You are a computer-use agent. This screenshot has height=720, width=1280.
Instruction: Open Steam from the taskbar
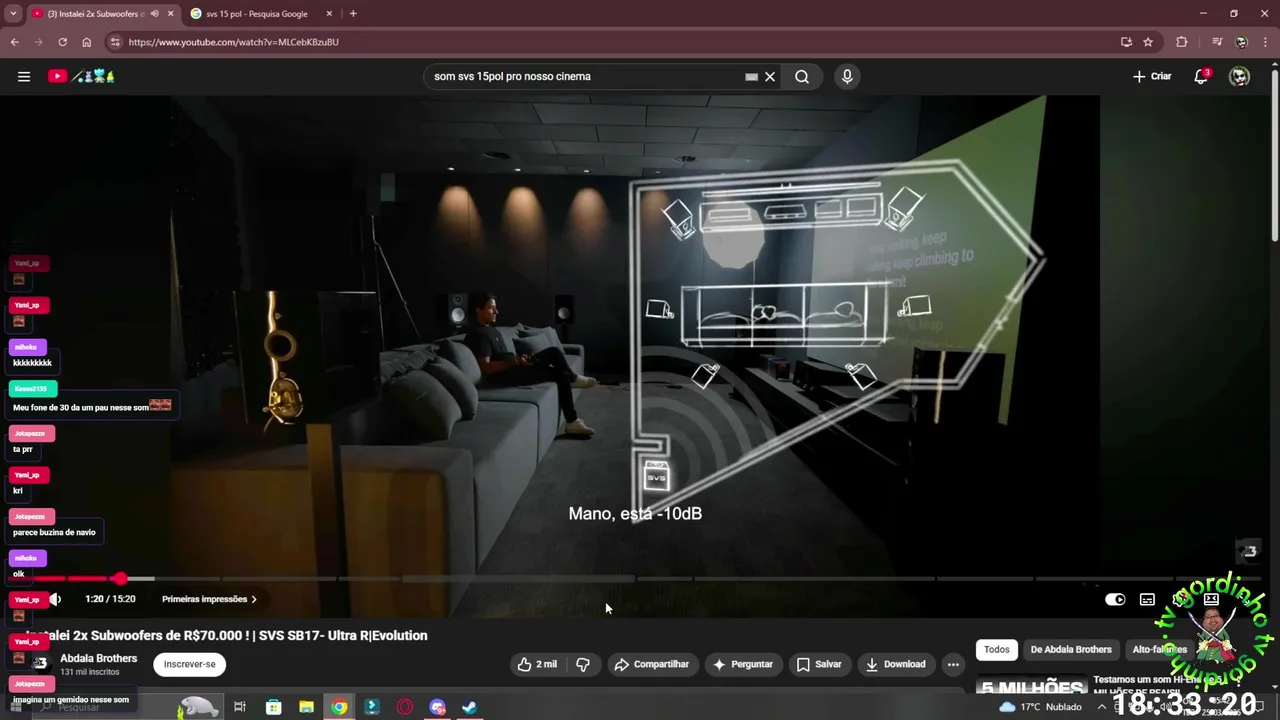(x=469, y=707)
